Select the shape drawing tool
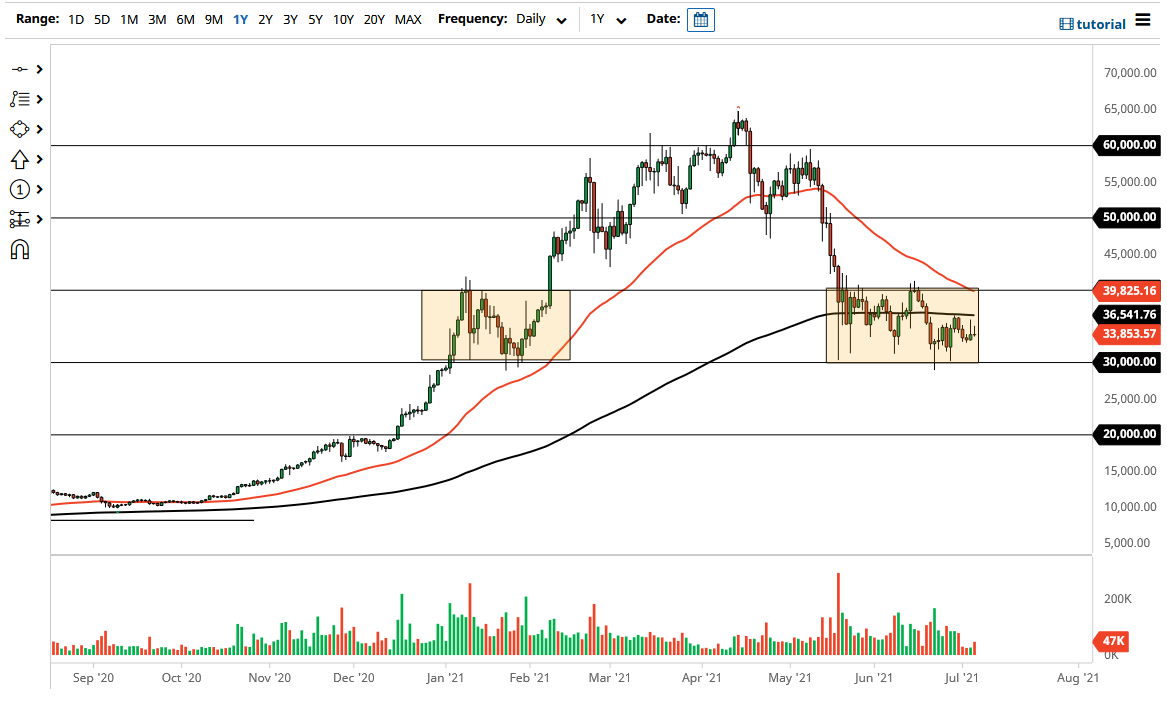 (20, 129)
